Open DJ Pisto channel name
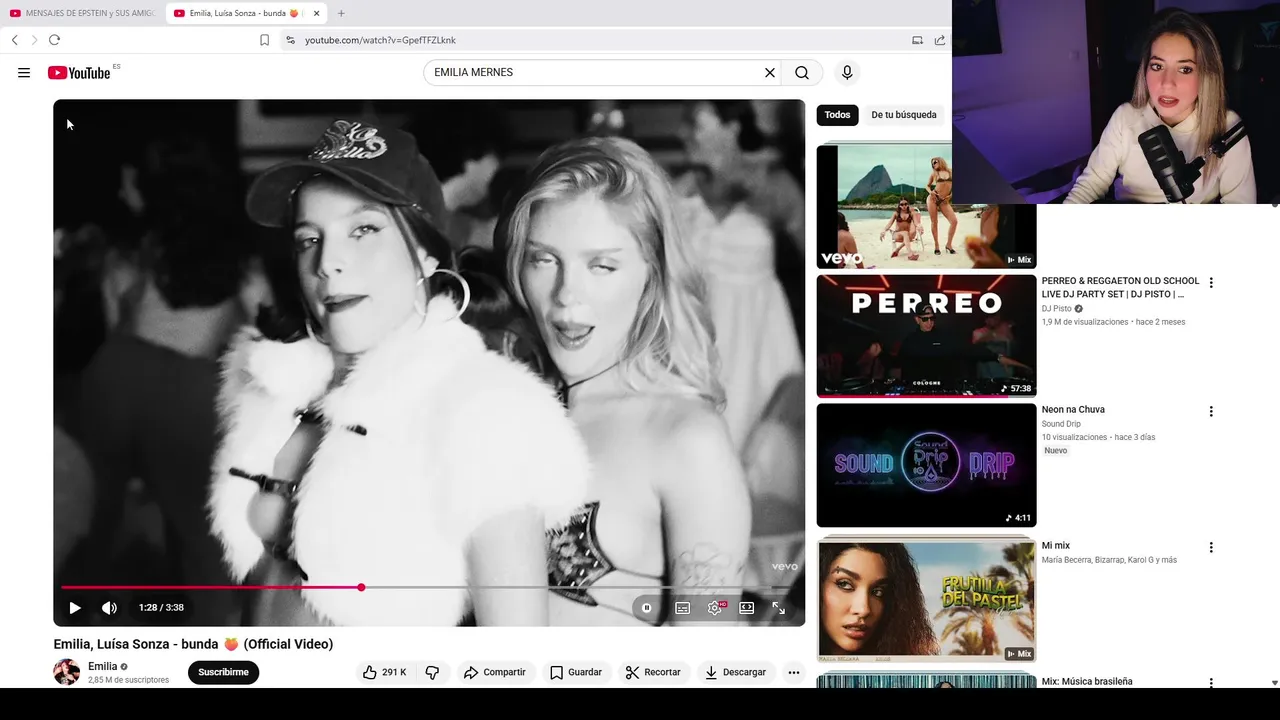Screen dimensions: 1280x720 point(1057,309)
